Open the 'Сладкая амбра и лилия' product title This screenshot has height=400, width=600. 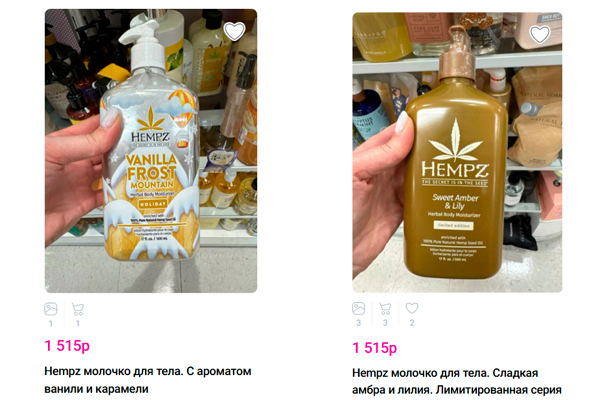point(457,382)
